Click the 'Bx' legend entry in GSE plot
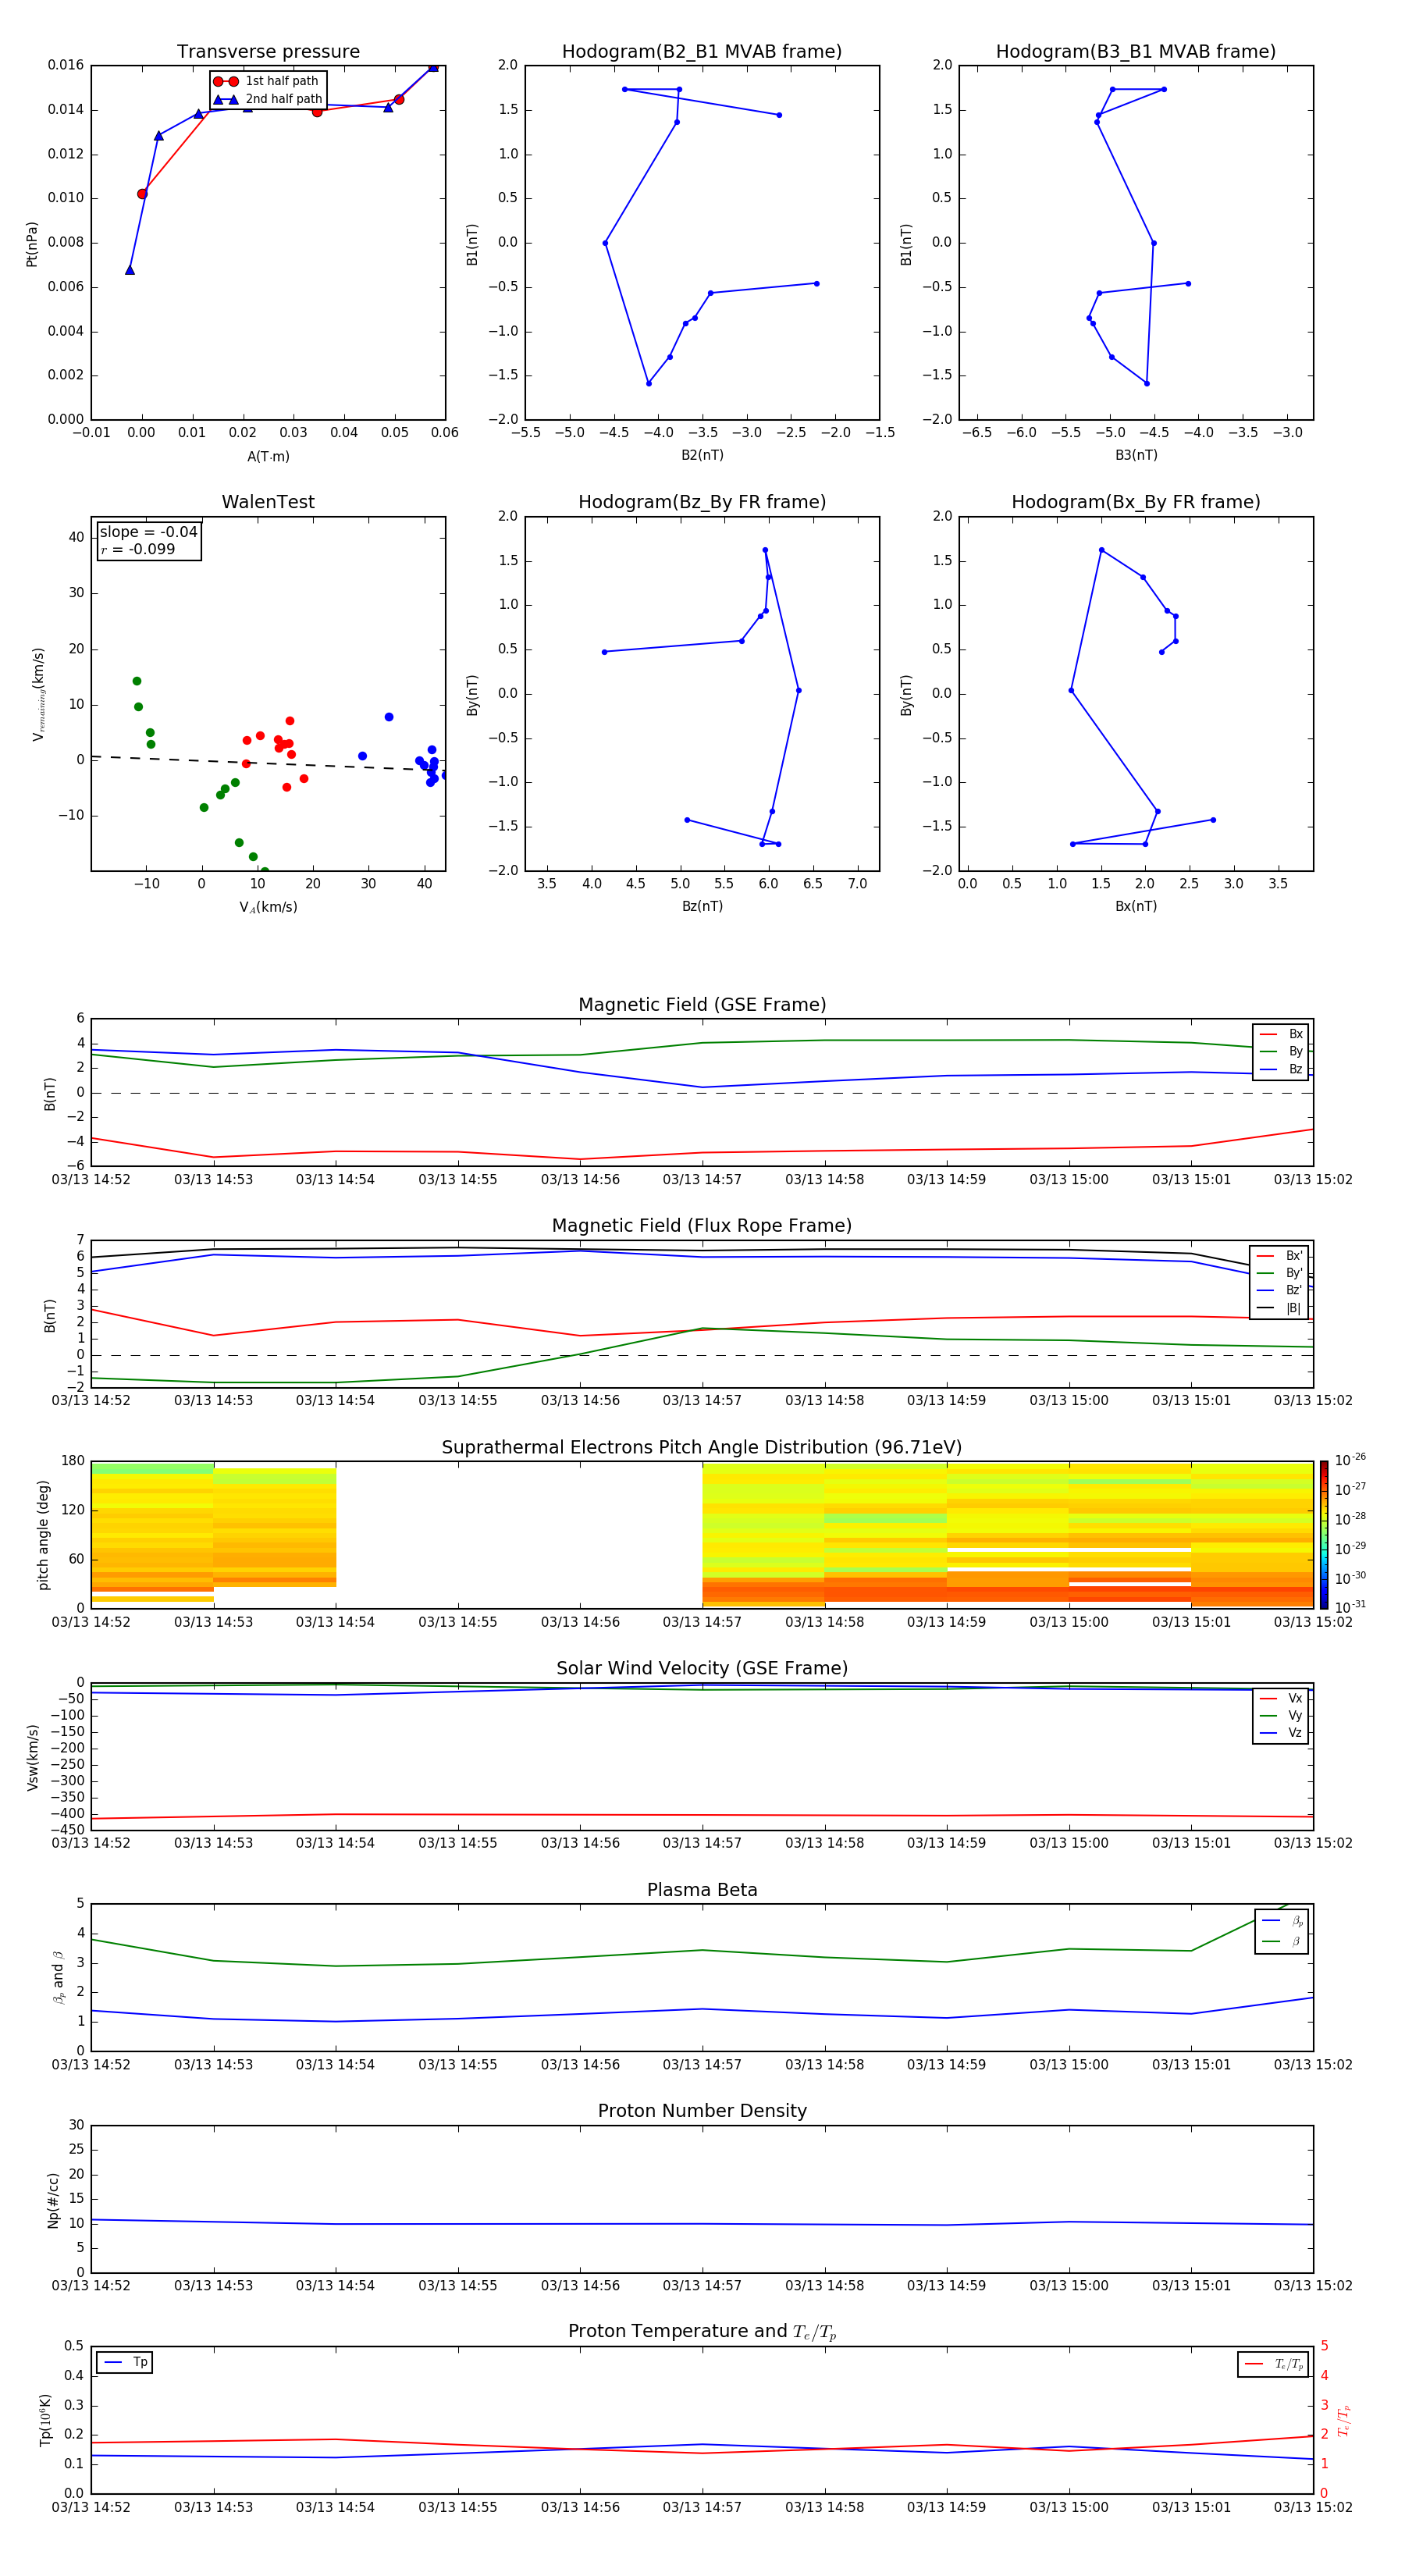This screenshot has height=2576, width=1405. pyautogui.click(x=1281, y=1034)
